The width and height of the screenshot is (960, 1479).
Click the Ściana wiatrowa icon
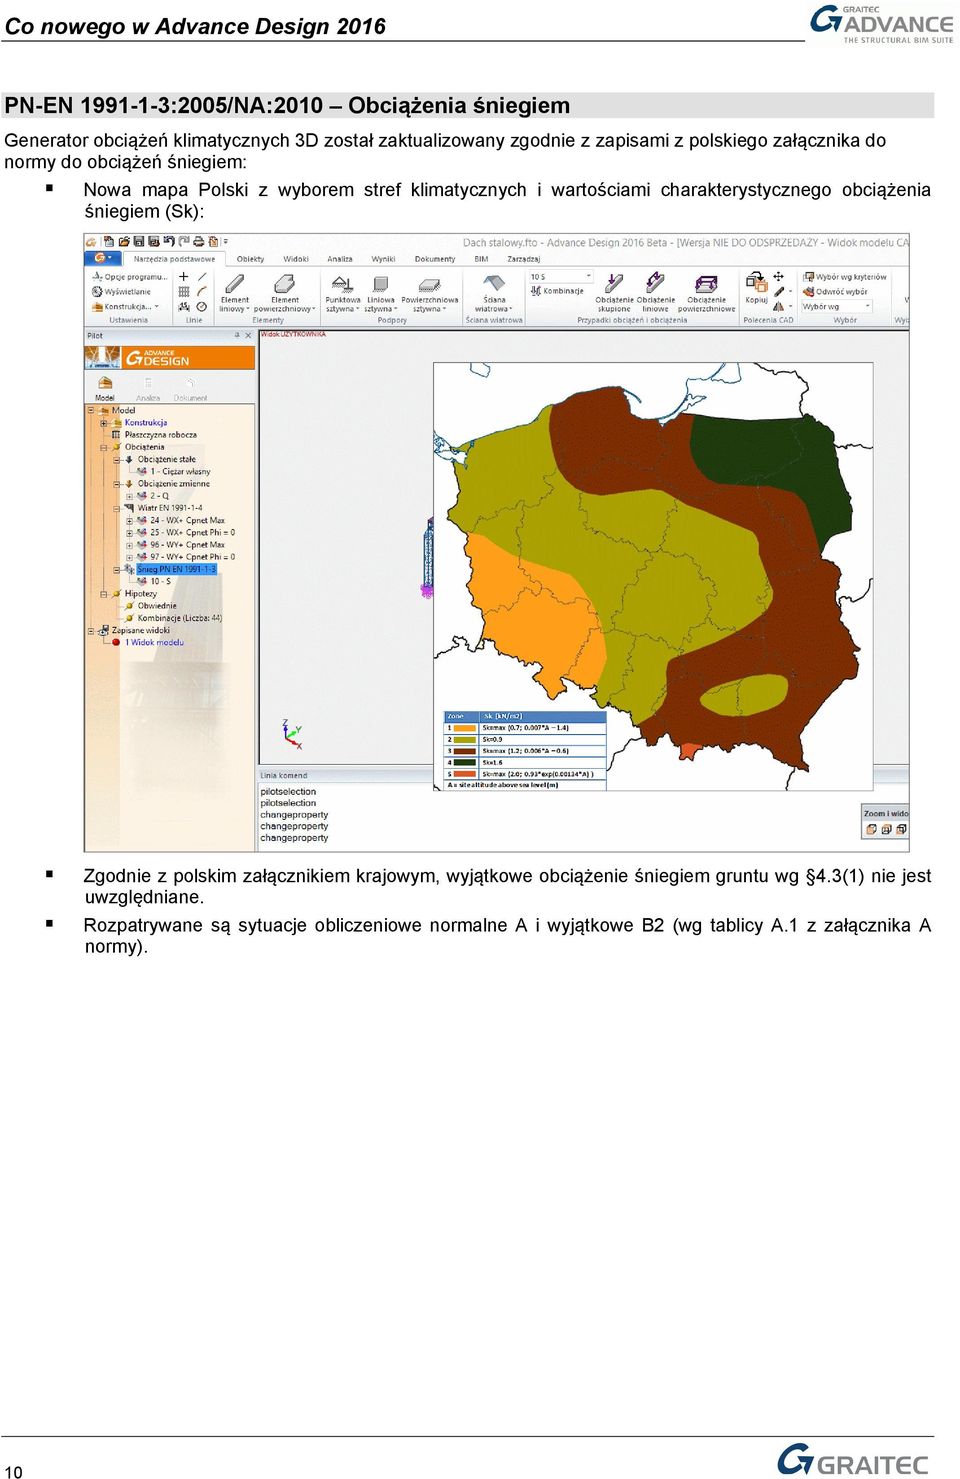pyautogui.click(x=494, y=284)
